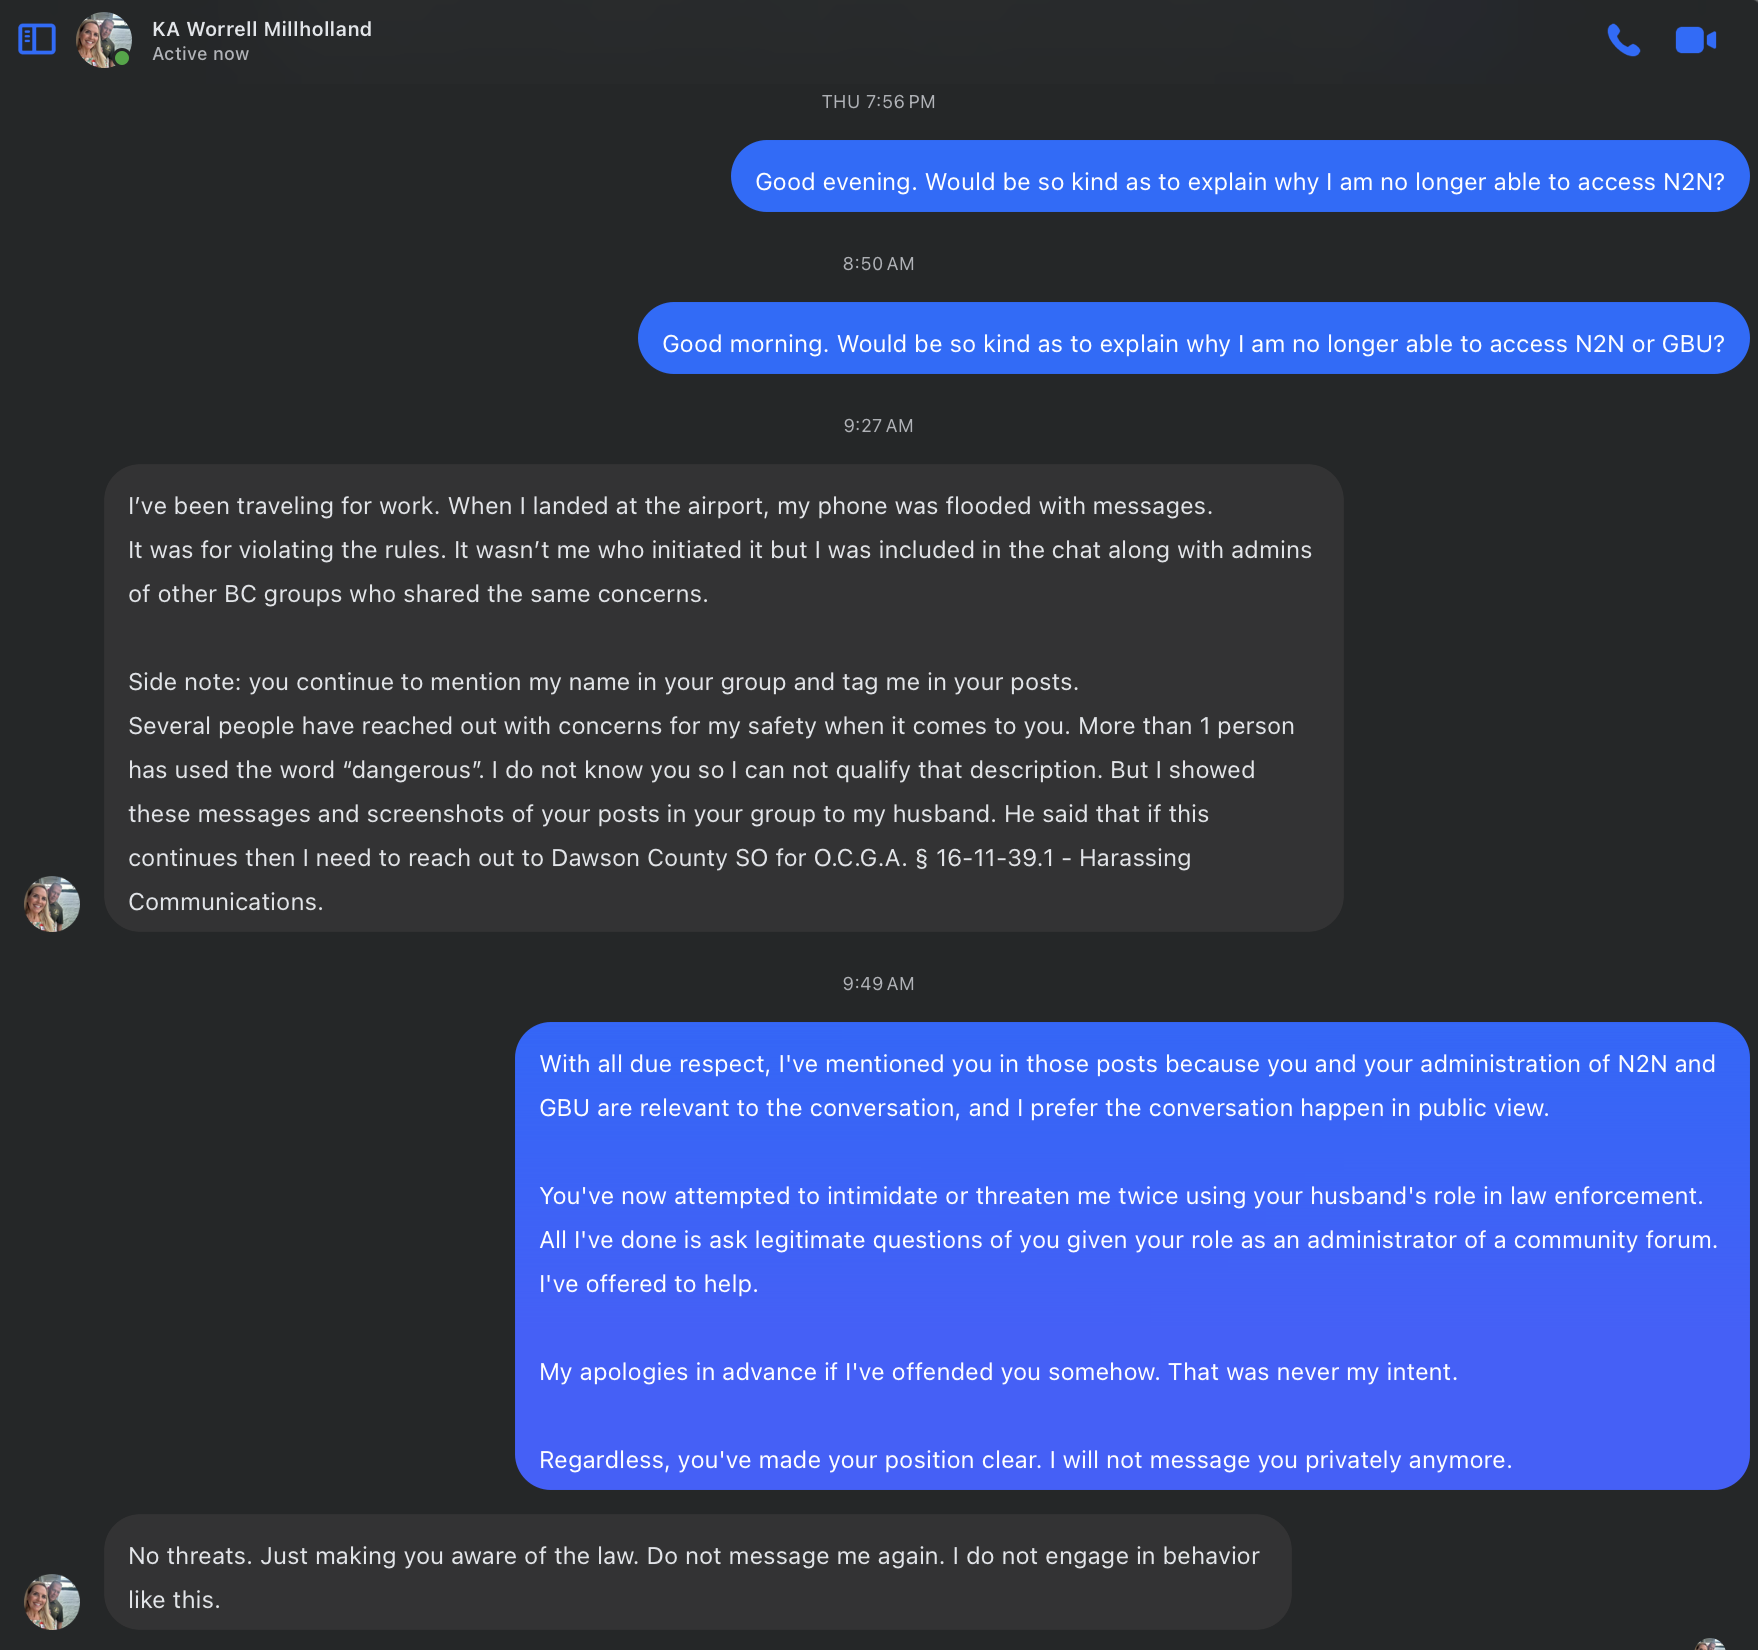Screen dimensions: 1758x1650
Task: Click the green active status dot
Action: pos(122,58)
